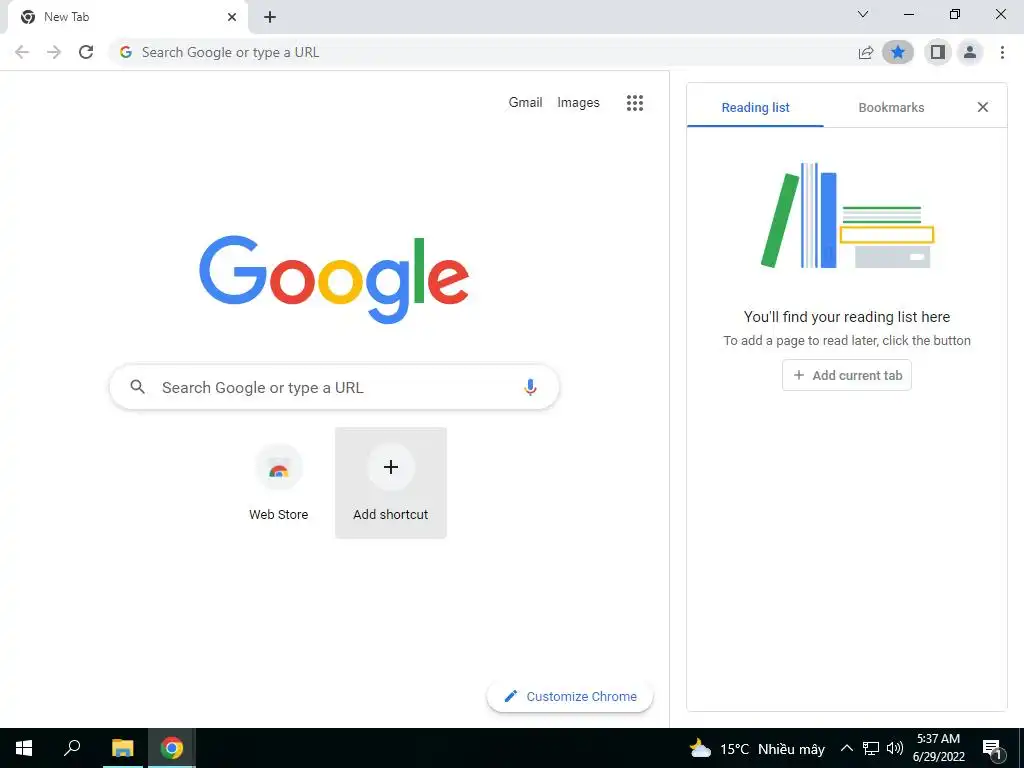
Task: Select the New Tab browser tab
Action: [x=127, y=17]
